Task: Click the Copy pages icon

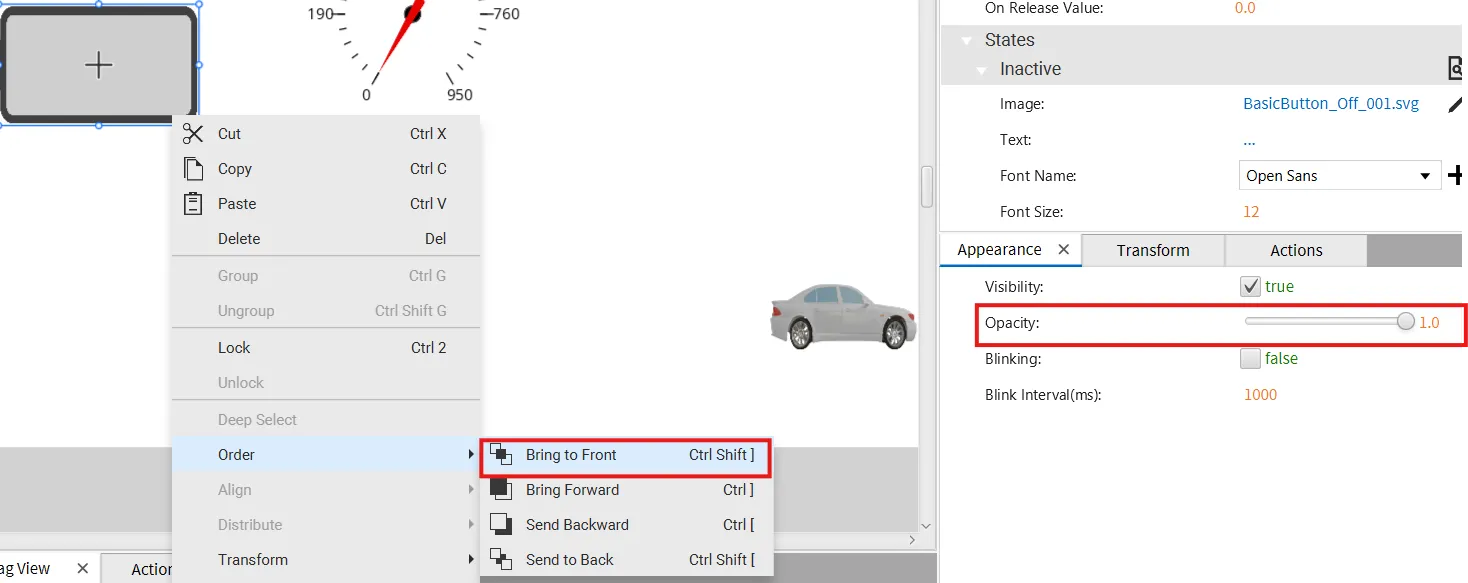Action: 193,169
